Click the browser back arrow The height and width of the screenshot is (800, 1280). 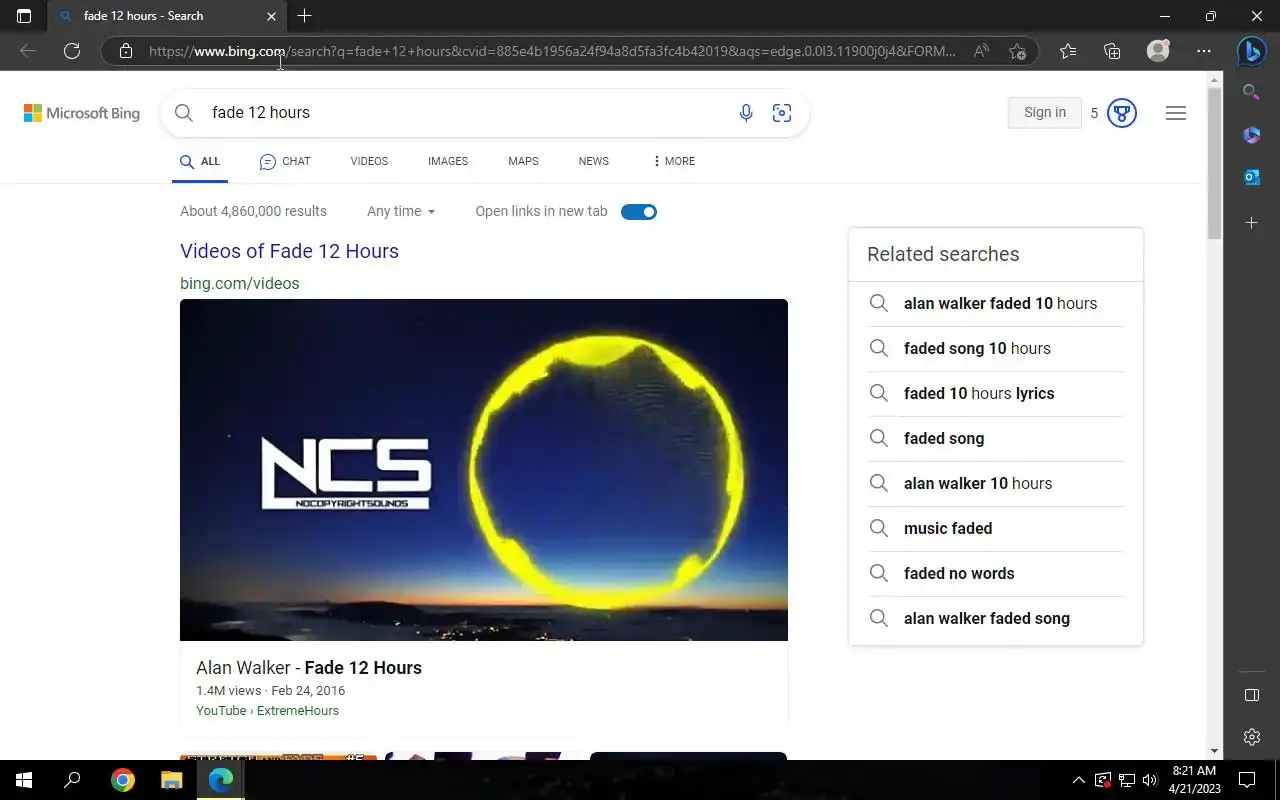pyautogui.click(x=28, y=51)
